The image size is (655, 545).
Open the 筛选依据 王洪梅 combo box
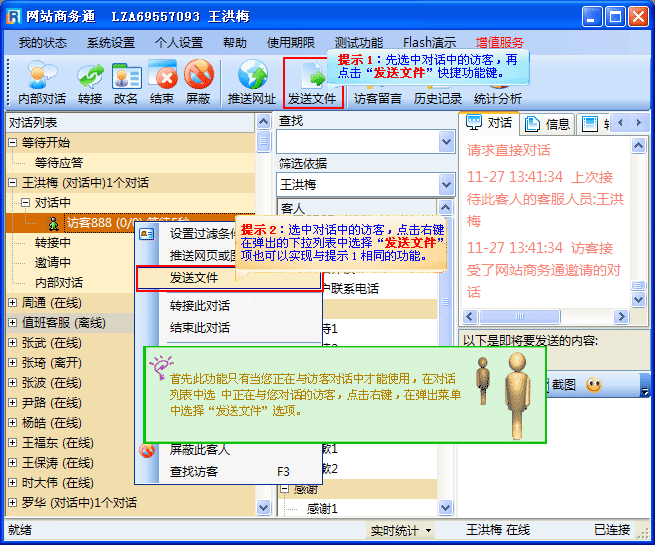pos(446,185)
